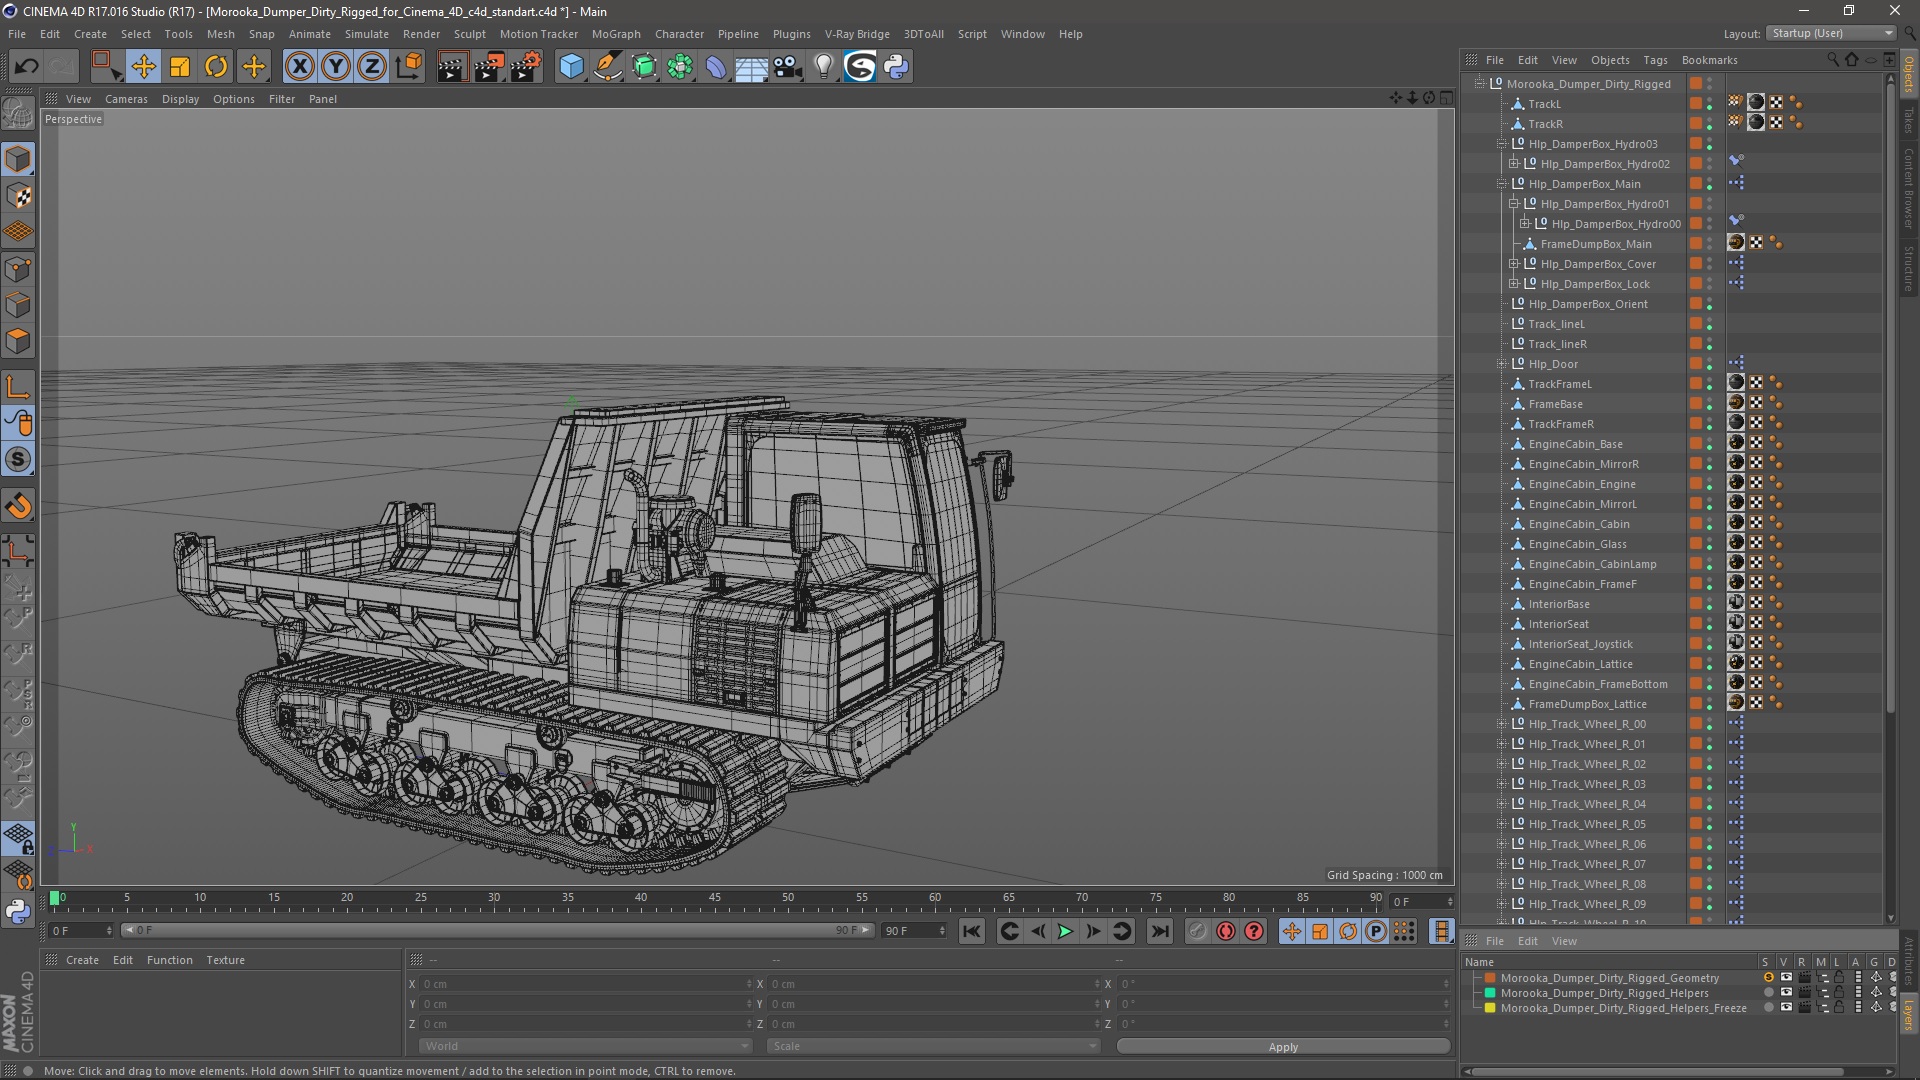The width and height of the screenshot is (1920, 1080).
Task: Click the Play Forwards button
Action: point(1065,931)
